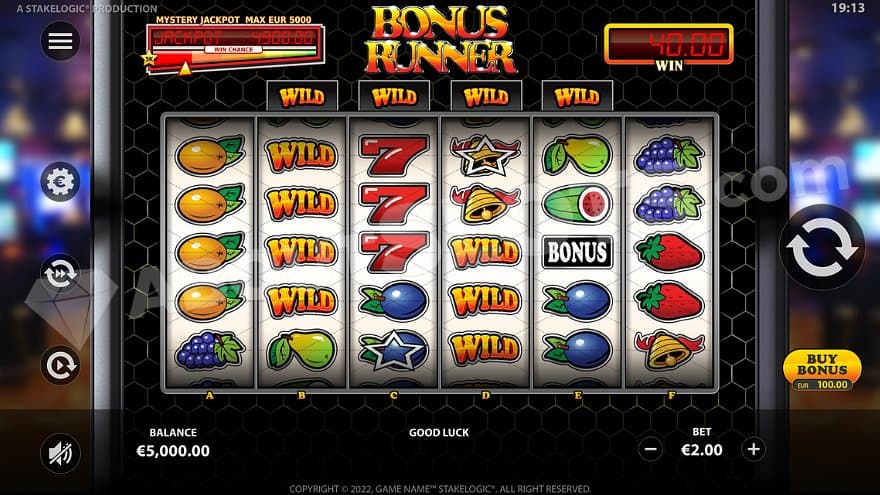Open the euro coin bet settings

(x=60, y=181)
